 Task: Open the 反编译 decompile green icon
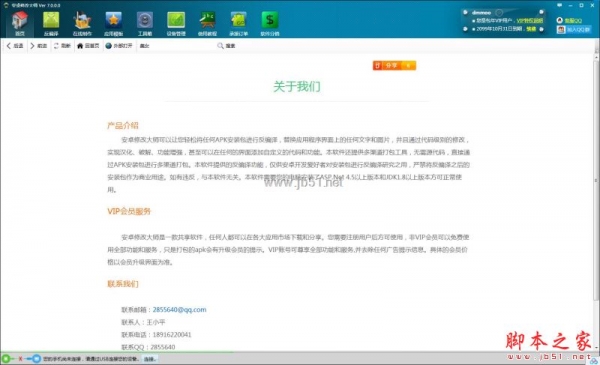pyautogui.click(x=51, y=23)
